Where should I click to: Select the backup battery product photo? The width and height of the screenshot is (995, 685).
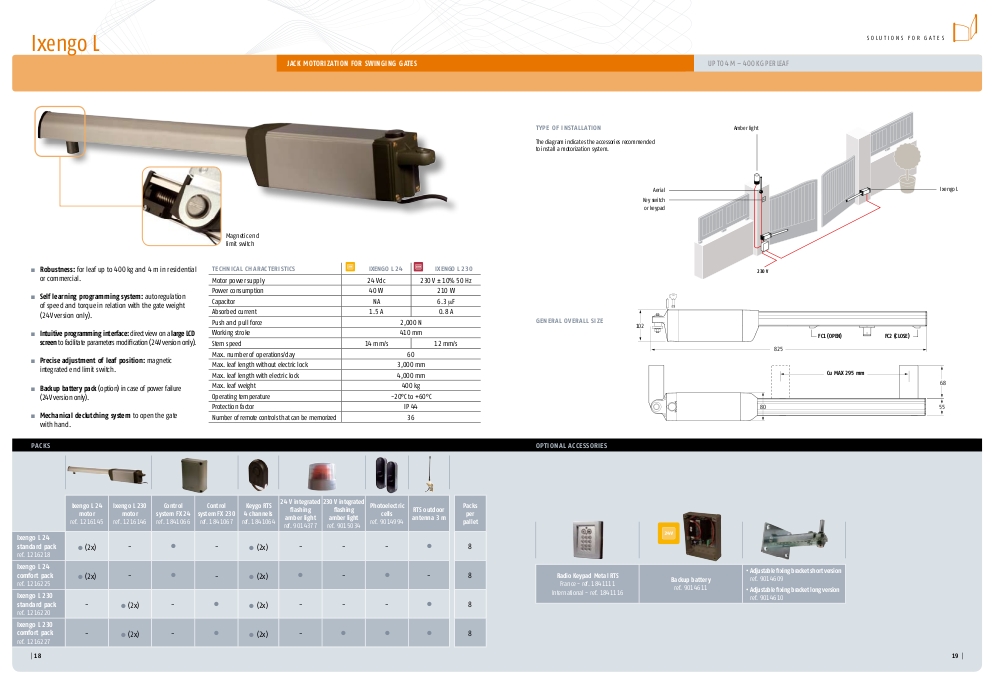click(702, 537)
